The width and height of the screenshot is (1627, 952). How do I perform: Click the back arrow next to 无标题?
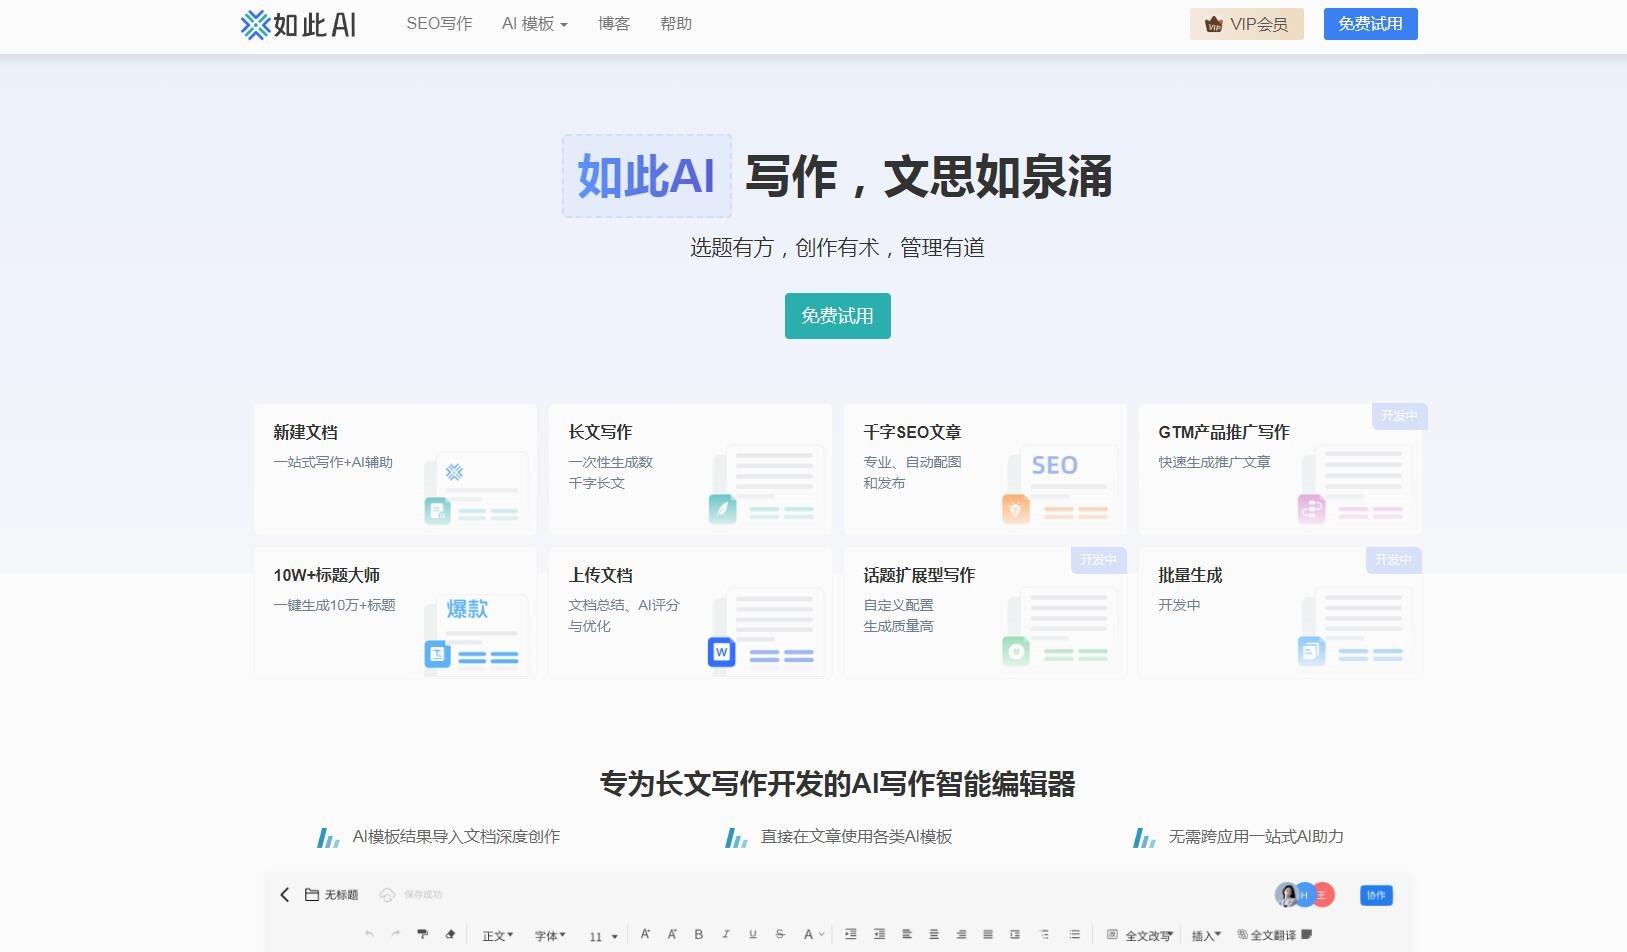pos(285,894)
